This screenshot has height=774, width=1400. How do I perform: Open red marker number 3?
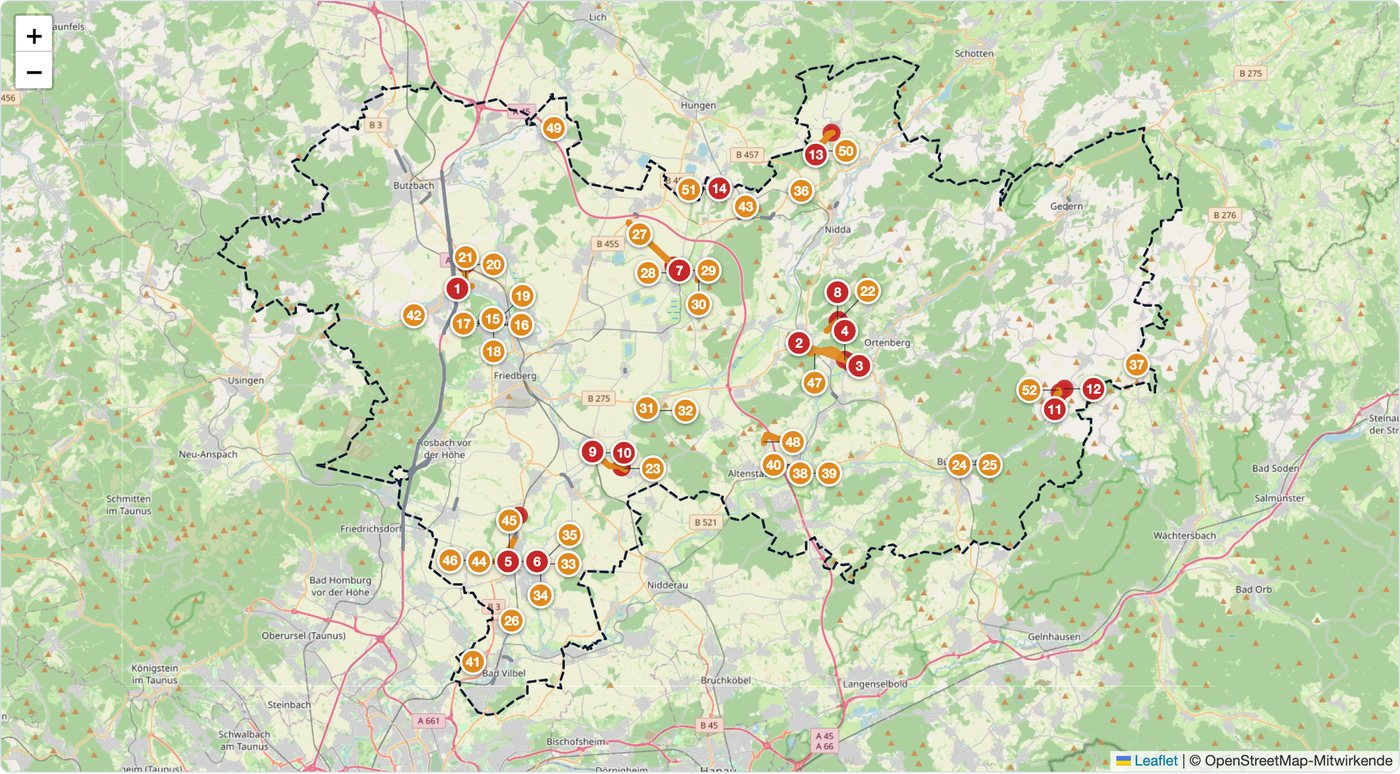858,366
